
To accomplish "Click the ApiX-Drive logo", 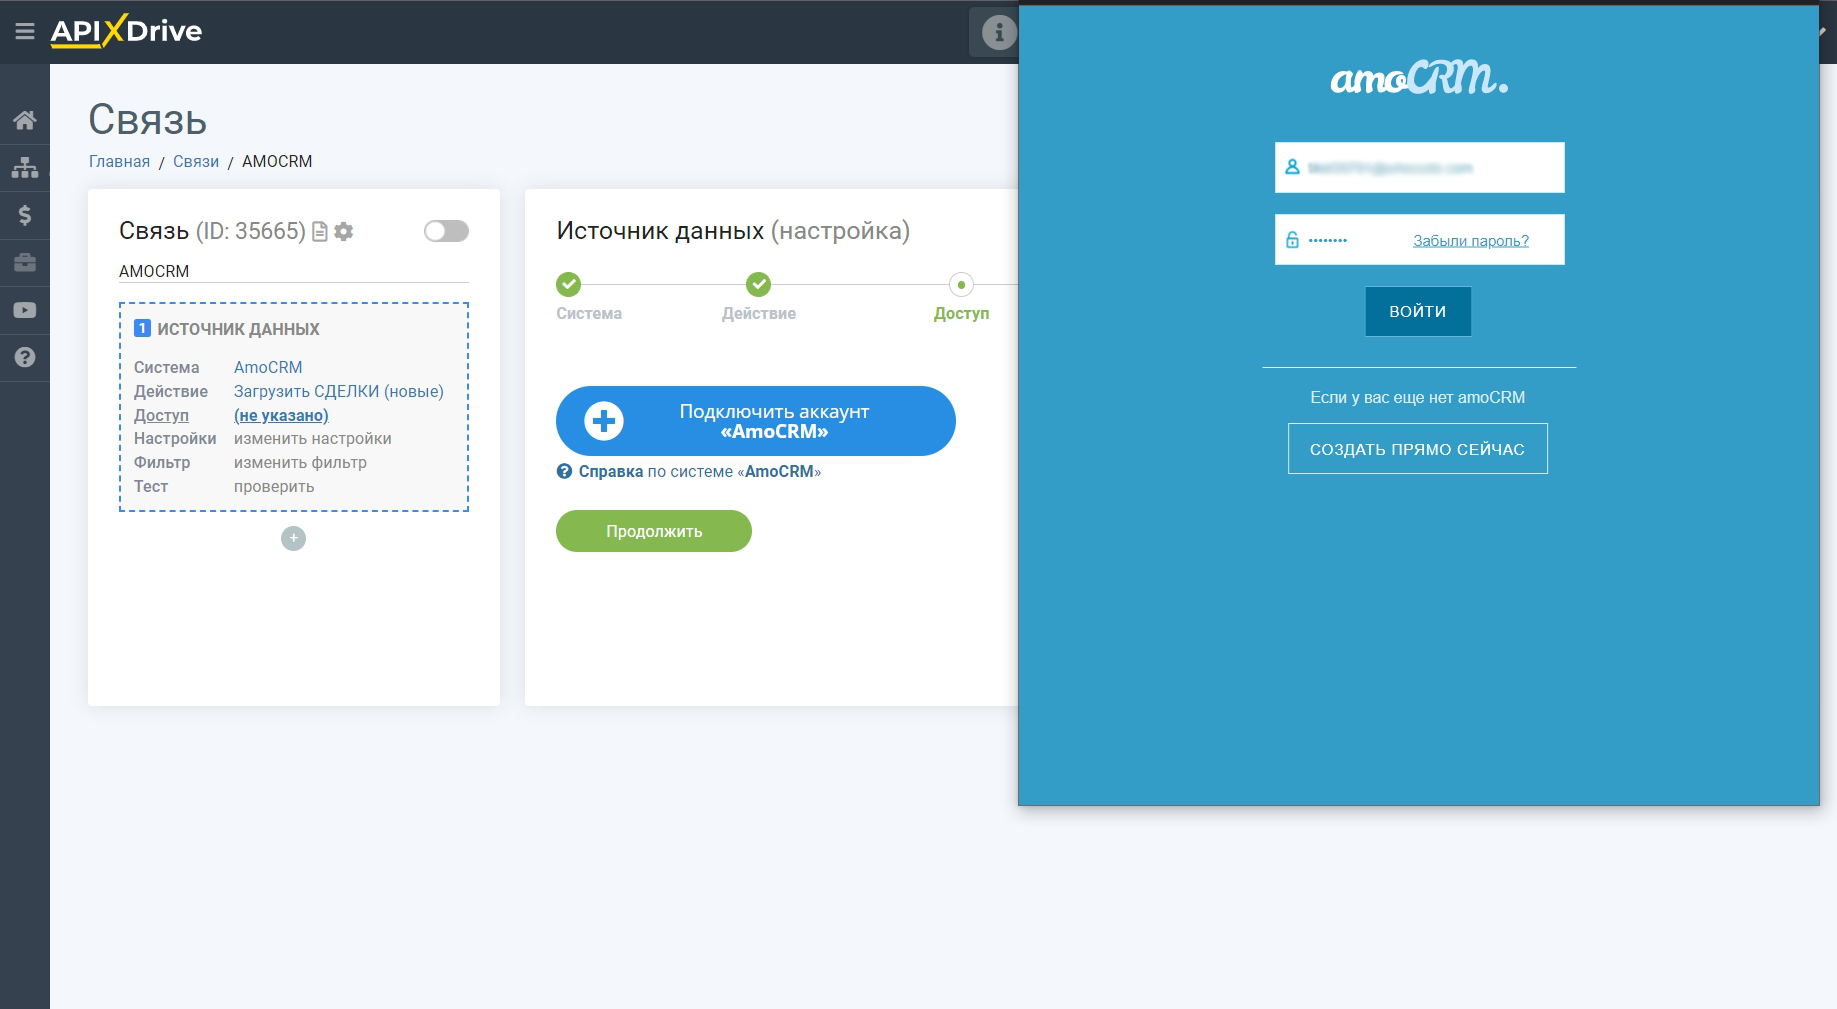I will [x=126, y=31].
